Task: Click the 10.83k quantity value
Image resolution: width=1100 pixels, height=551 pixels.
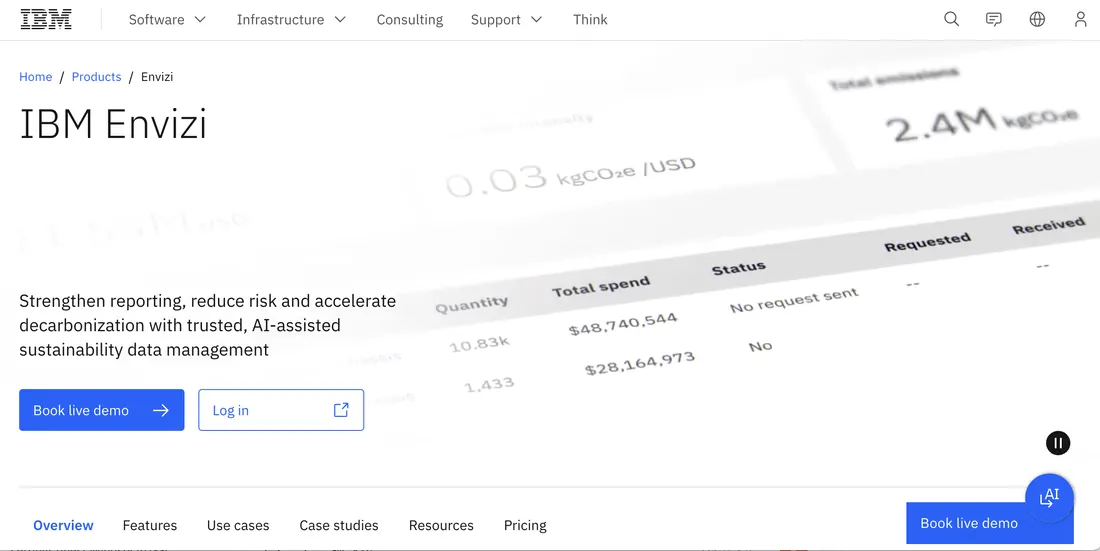Action: pyautogui.click(x=479, y=344)
